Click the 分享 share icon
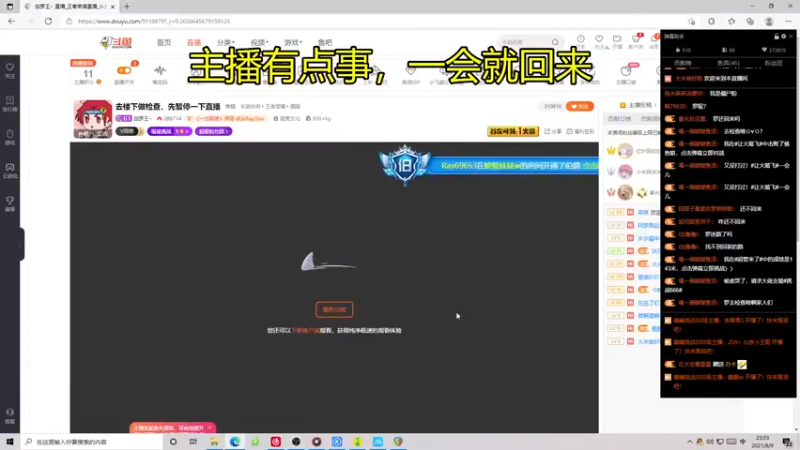Image resolution: width=800 pixels, height=450 pixels. (x=554, y=131)
